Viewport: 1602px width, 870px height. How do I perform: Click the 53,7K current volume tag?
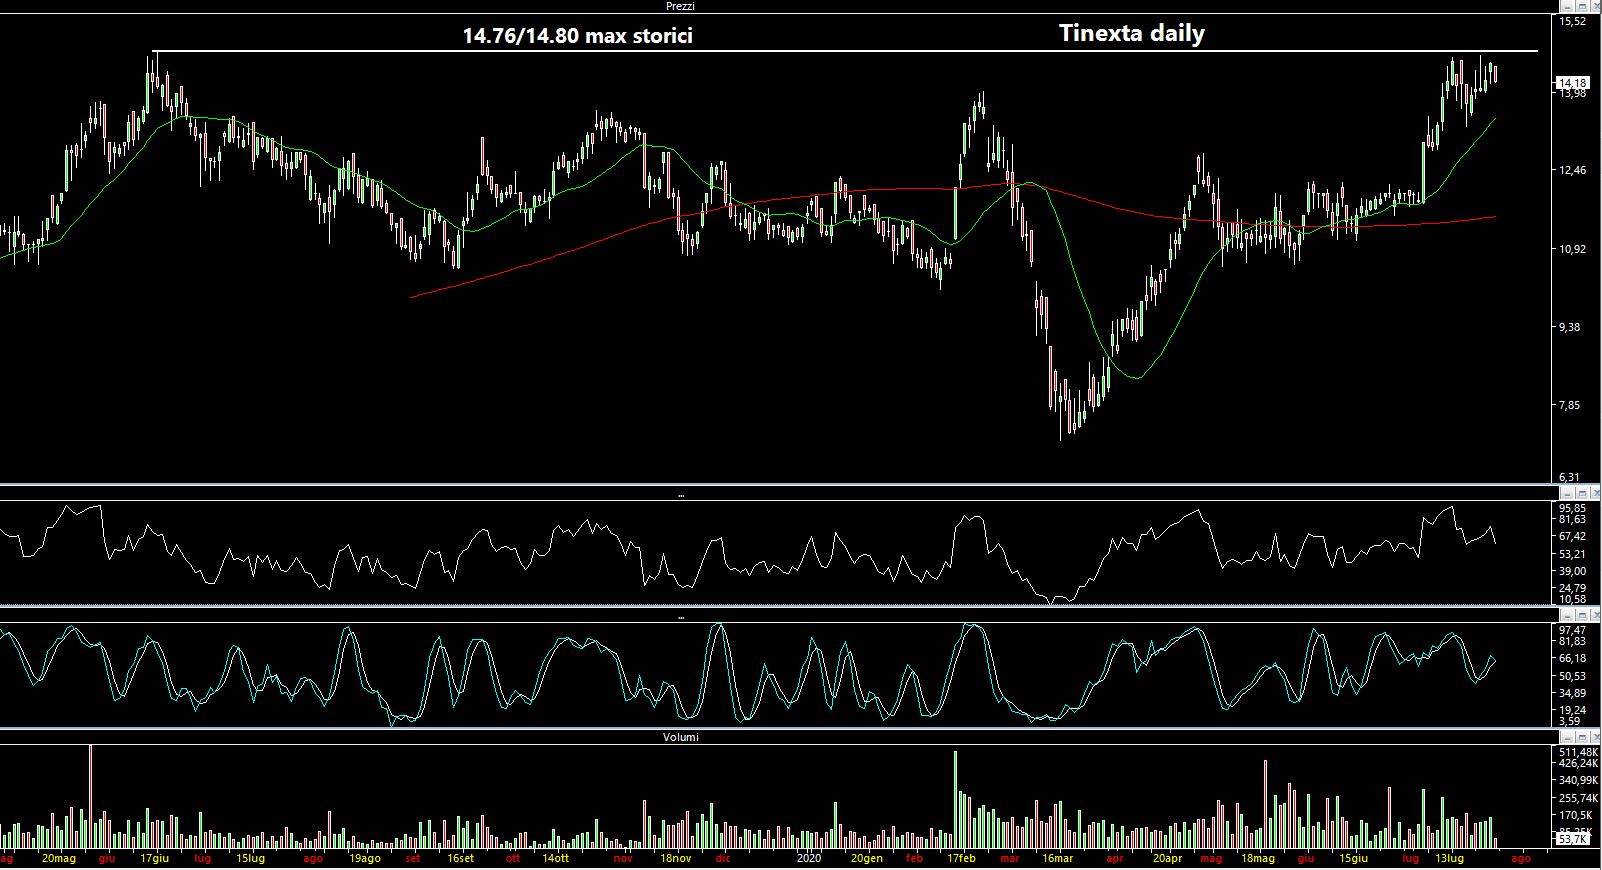click(x=1573, y=839)
